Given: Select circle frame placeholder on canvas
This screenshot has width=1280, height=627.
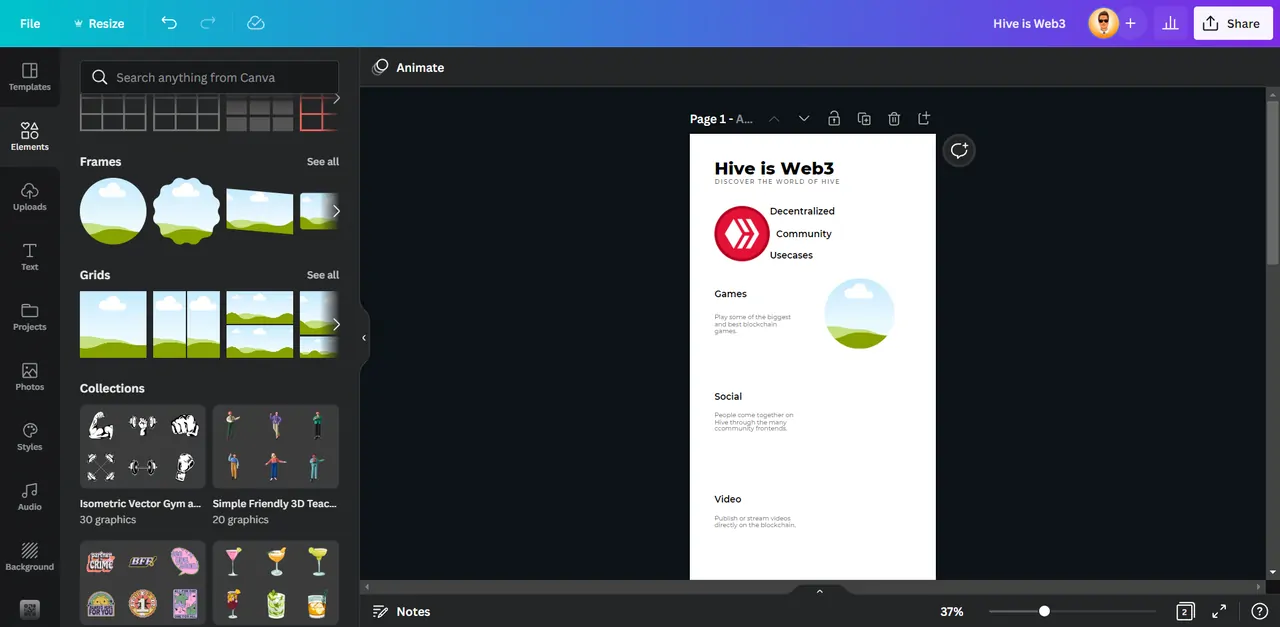Looking at the screenshot, I should (859, 313).
